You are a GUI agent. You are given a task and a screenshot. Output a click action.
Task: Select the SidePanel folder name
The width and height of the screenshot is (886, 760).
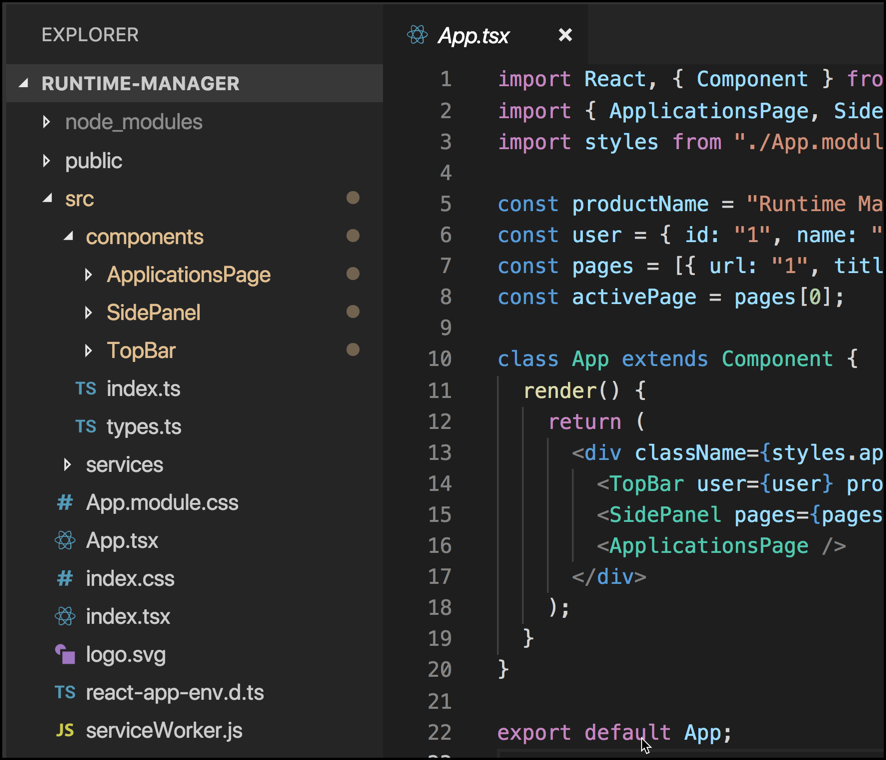tap(154, 312)
